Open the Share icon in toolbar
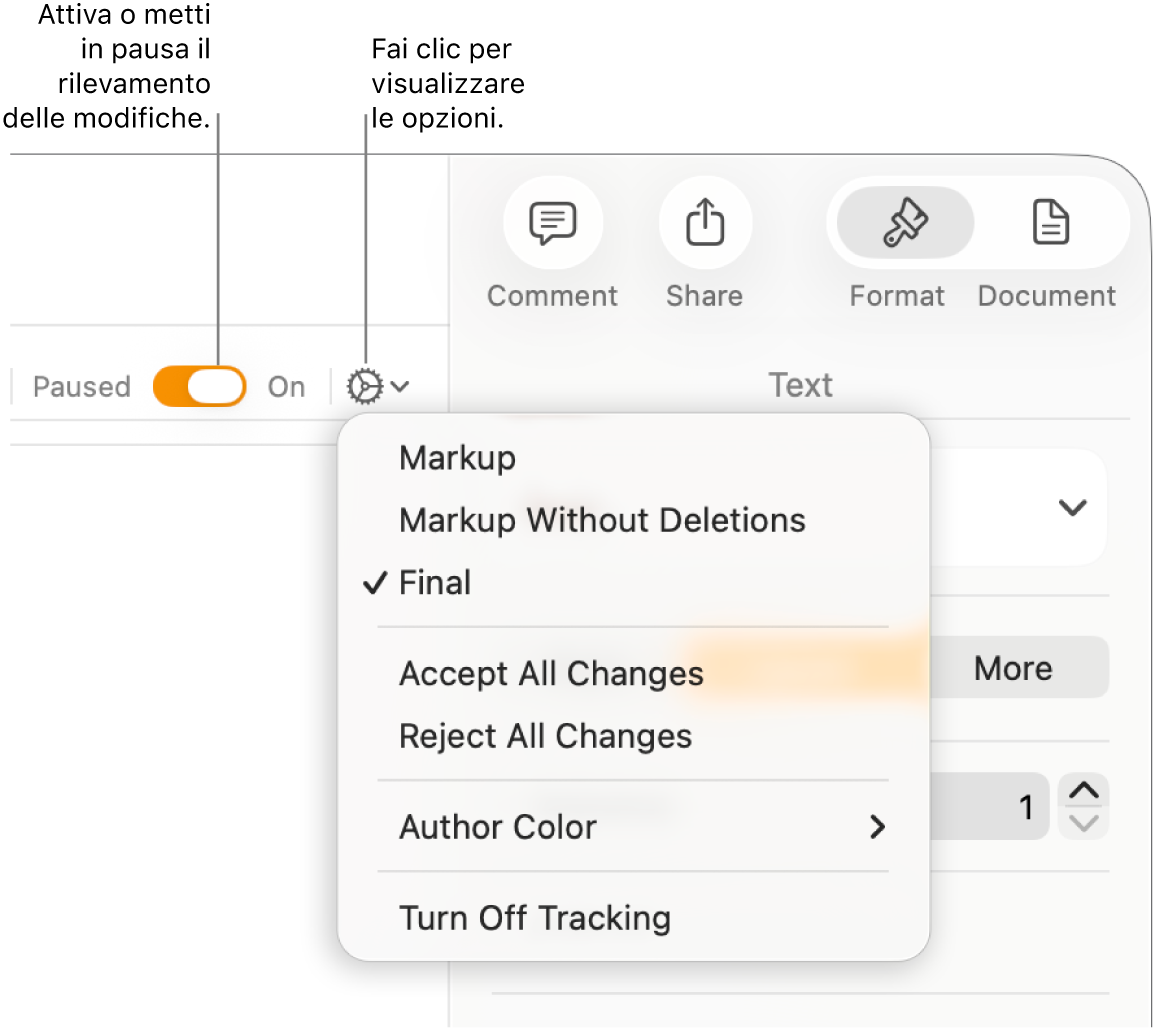 click(704, 222)
